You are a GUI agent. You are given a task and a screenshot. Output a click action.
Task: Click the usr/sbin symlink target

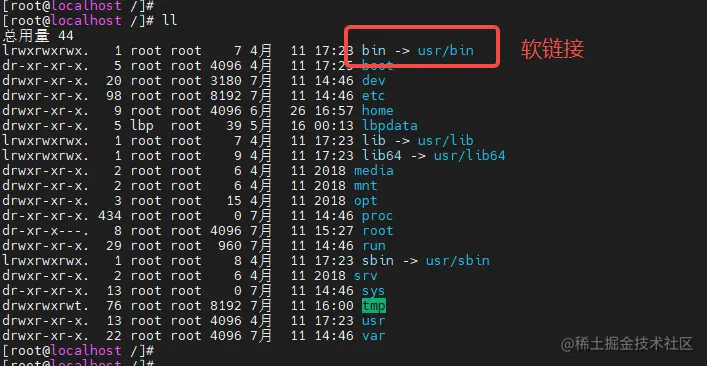point(458,261)
